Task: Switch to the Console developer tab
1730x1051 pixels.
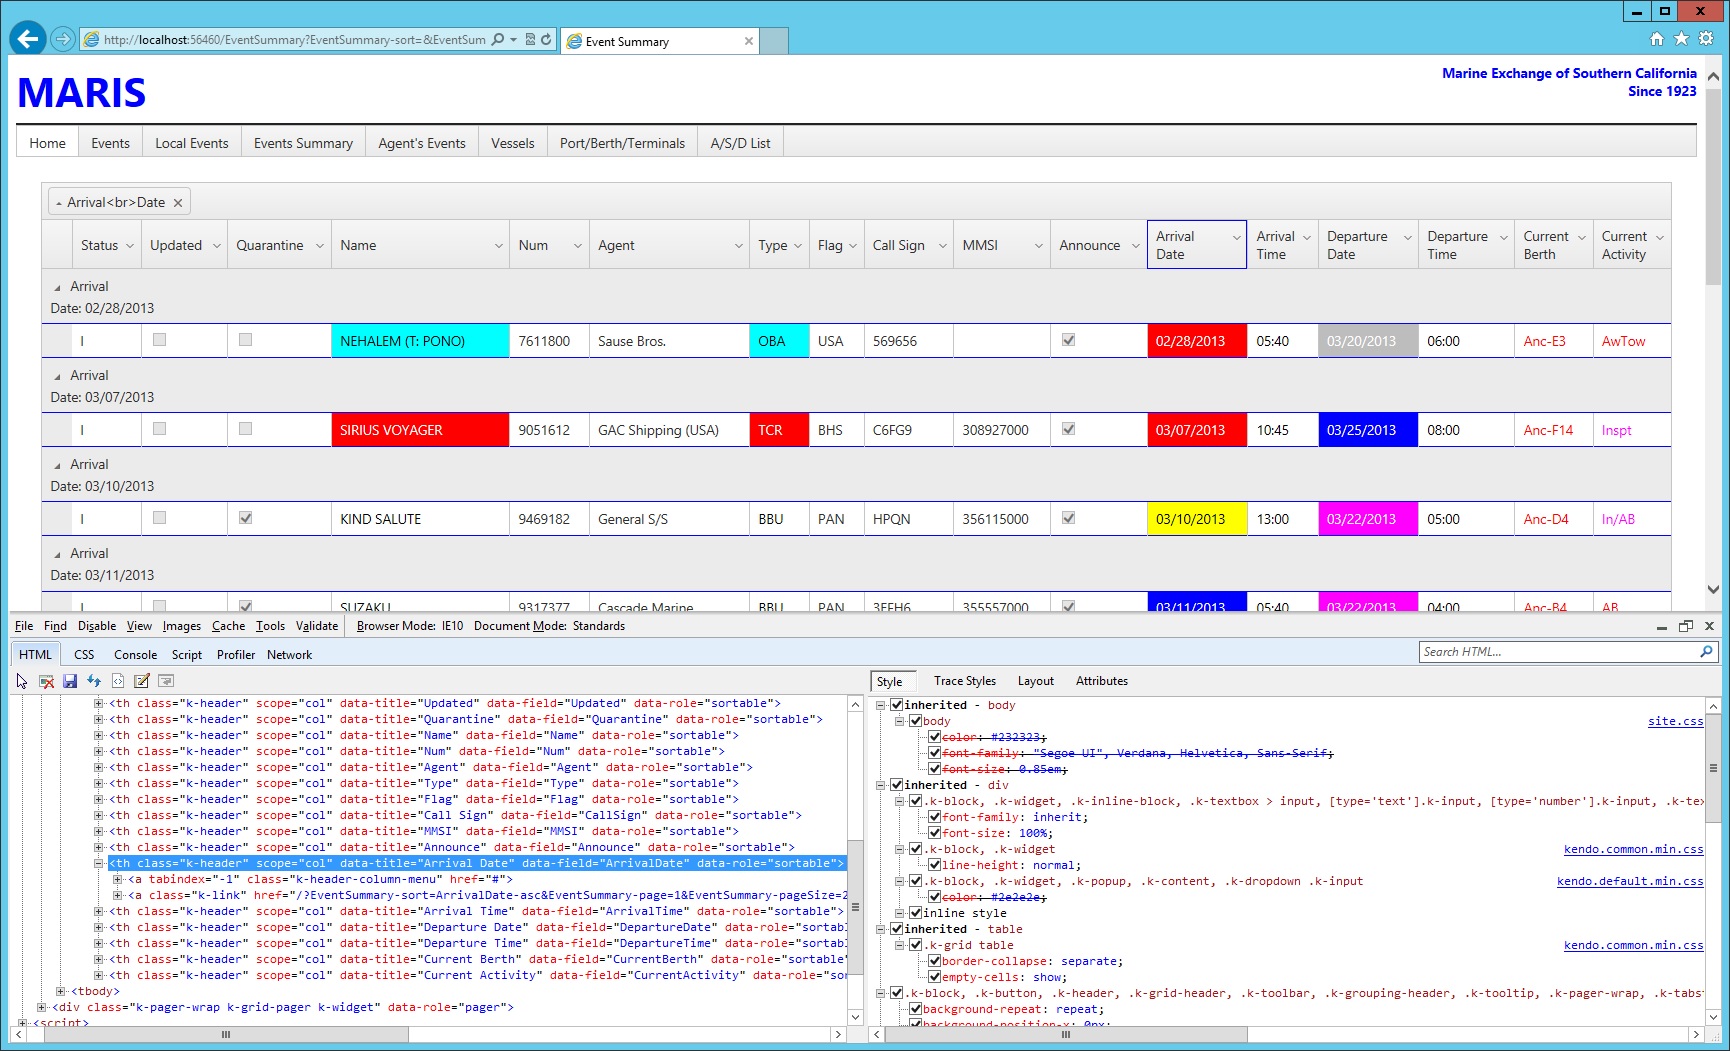Action: click(135, 655)
